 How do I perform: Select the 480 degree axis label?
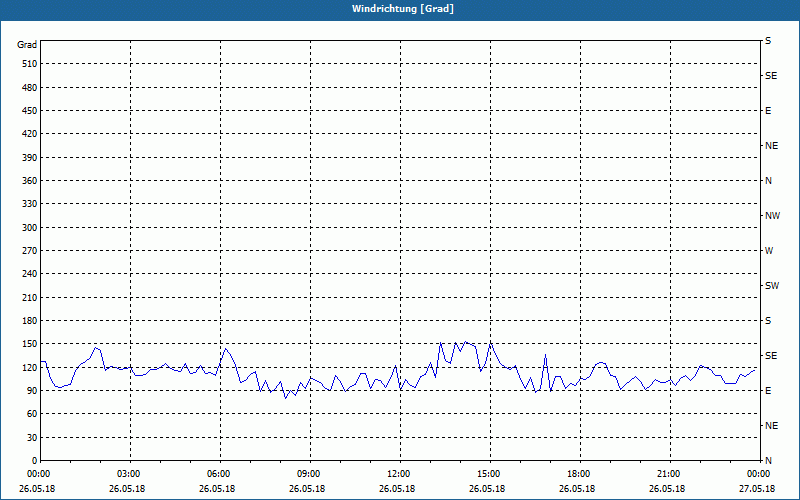click(30, 87)
